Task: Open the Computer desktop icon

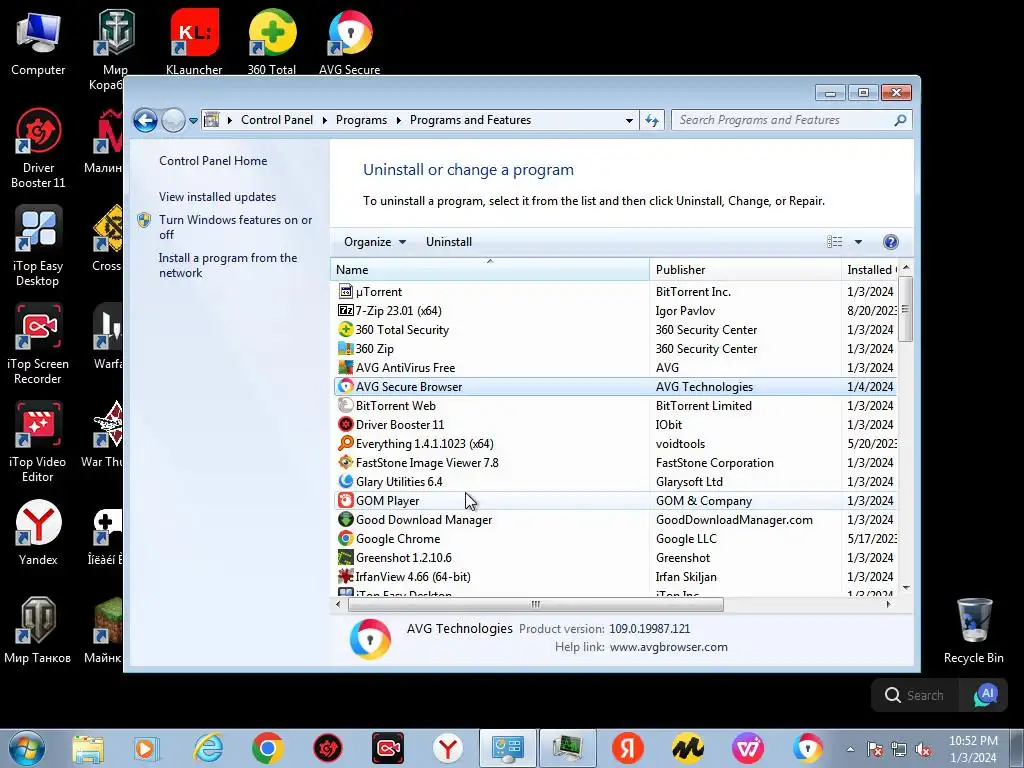Action: coord(38,44)
